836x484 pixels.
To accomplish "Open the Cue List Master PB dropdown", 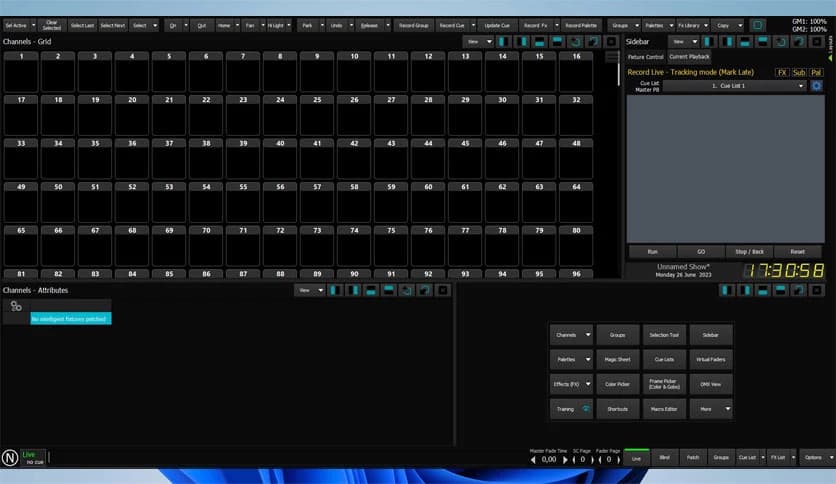I will (735, 86).
